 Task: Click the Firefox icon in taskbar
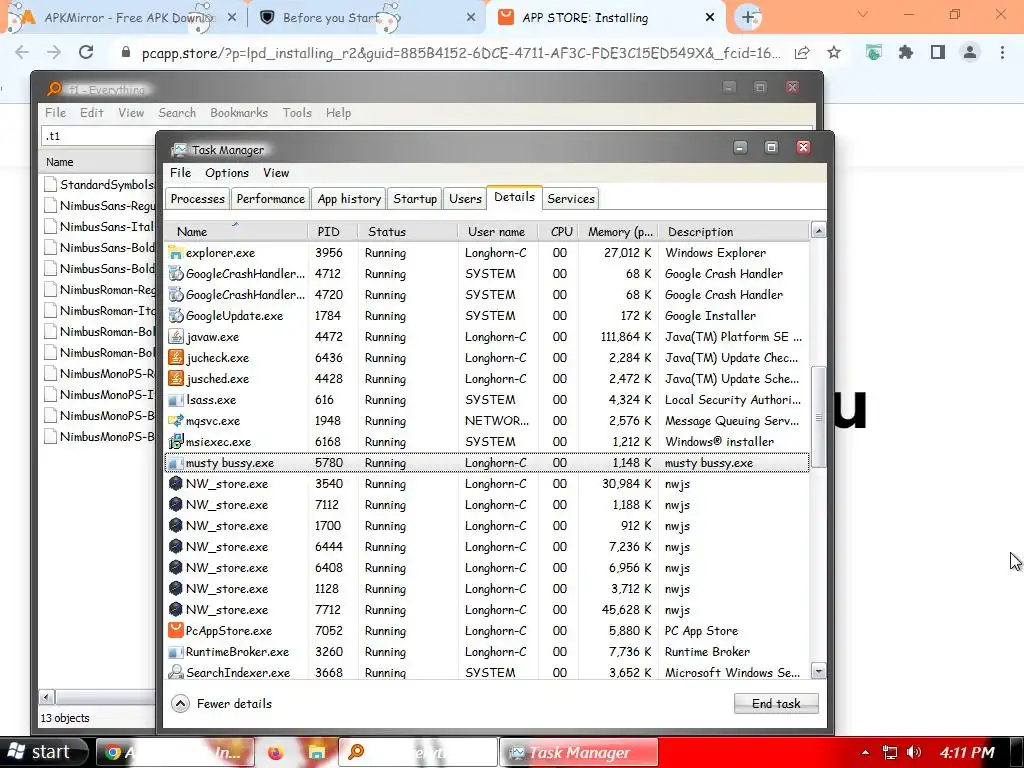tap(276, 752)
